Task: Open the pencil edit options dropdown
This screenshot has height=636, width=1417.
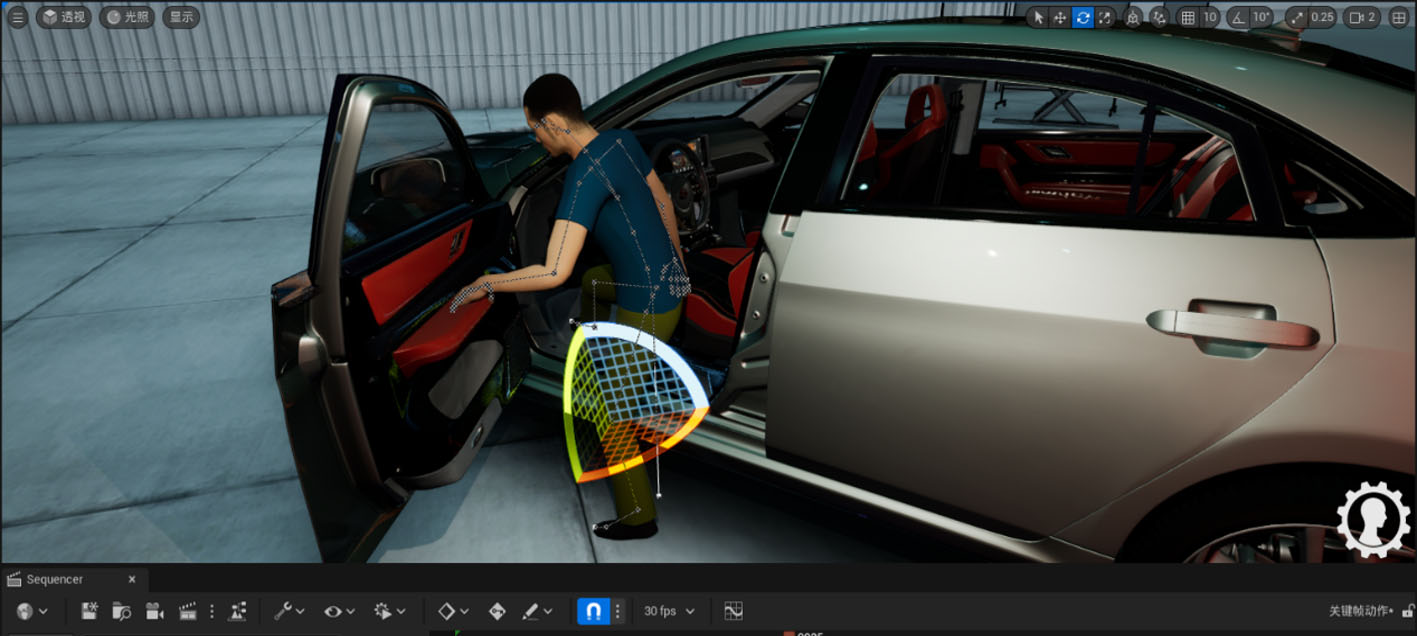Action: (537, 611)
